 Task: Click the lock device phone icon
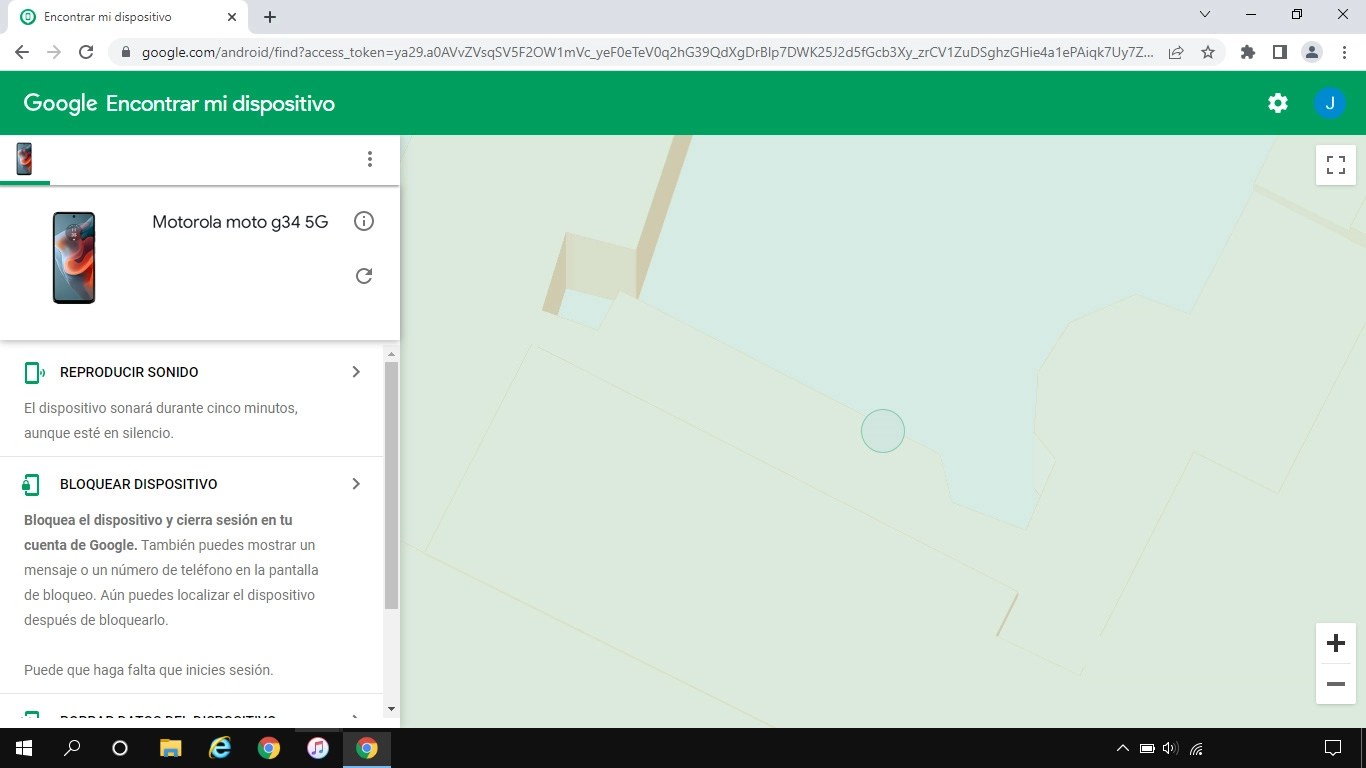pos(31,485)
